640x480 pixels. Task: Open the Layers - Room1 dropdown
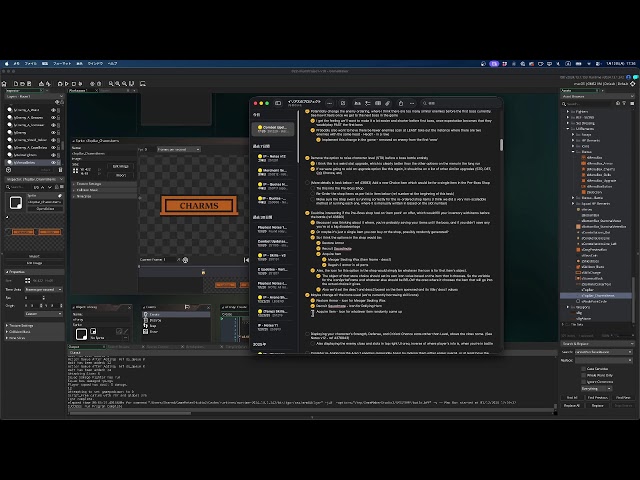pyautogui.click(x=34, y=97)
